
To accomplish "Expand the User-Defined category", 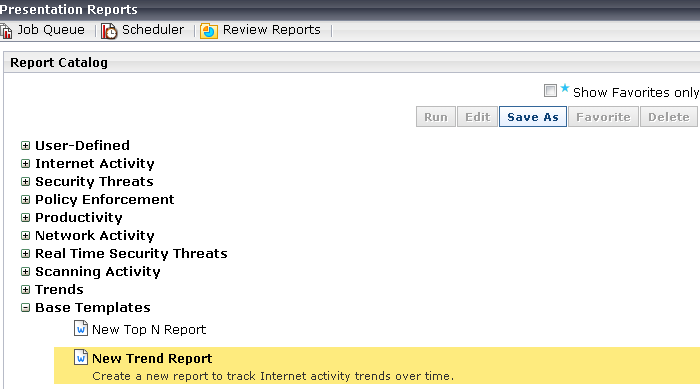I will pyautogui.click(x=25, y=146).
